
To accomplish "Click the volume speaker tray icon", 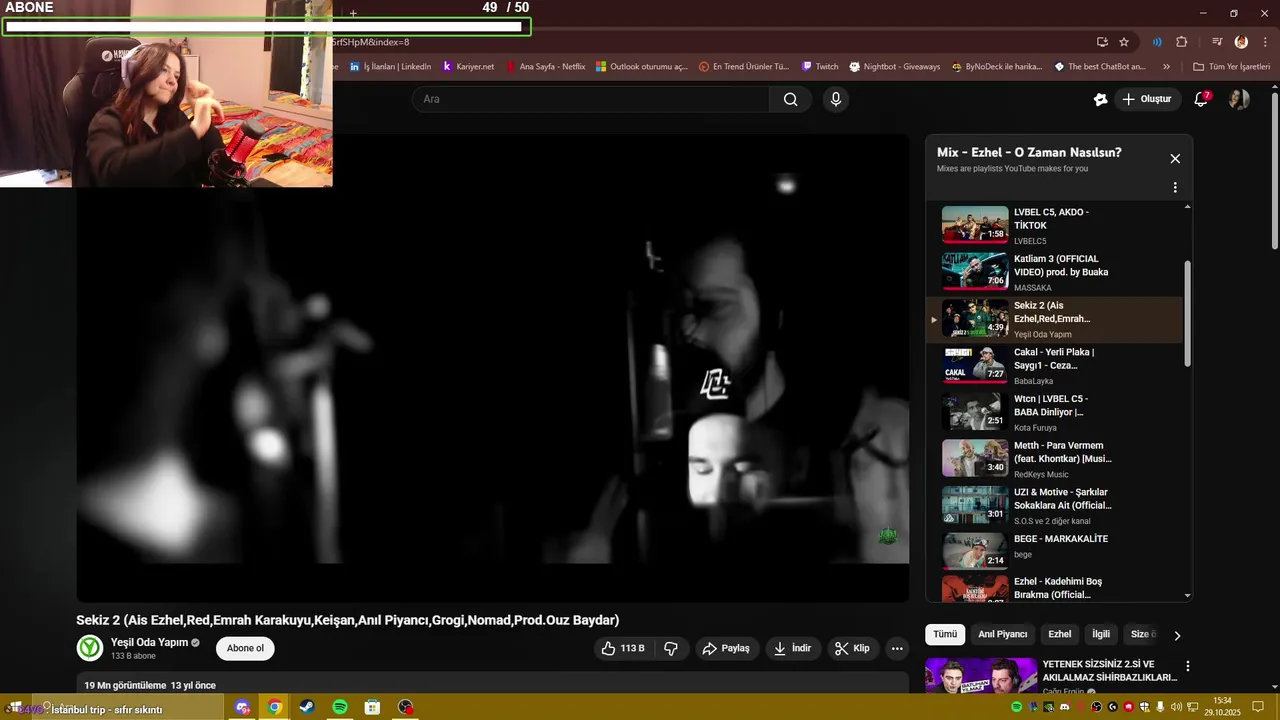I will 1176,707.
